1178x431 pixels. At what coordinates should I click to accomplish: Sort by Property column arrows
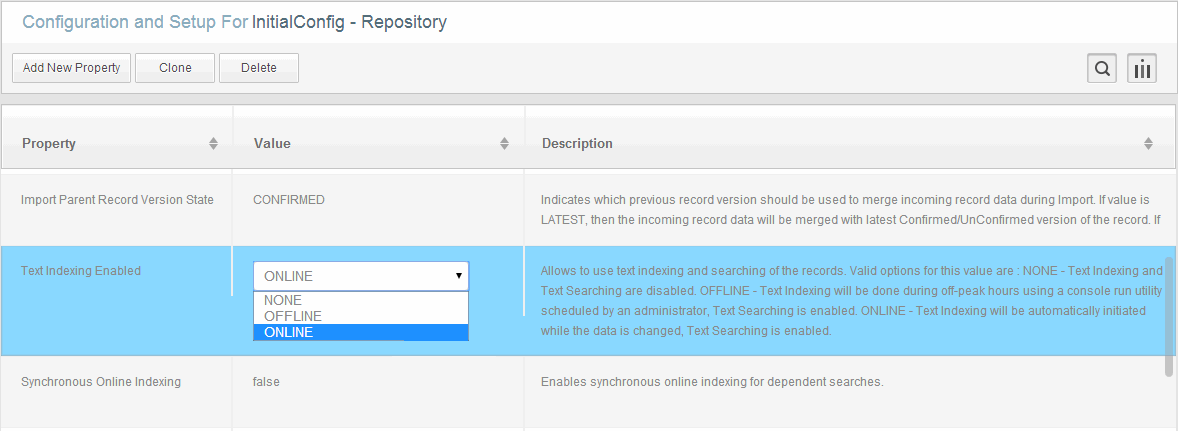pyautogui.click(x=213, y=143)
